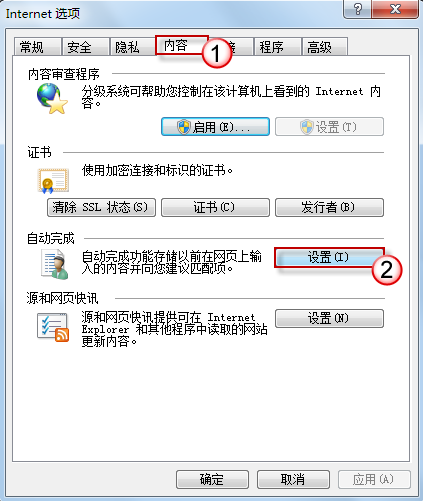Click the red circled number 1 marker
423x501 pixels.
click(x=216, y=53)
